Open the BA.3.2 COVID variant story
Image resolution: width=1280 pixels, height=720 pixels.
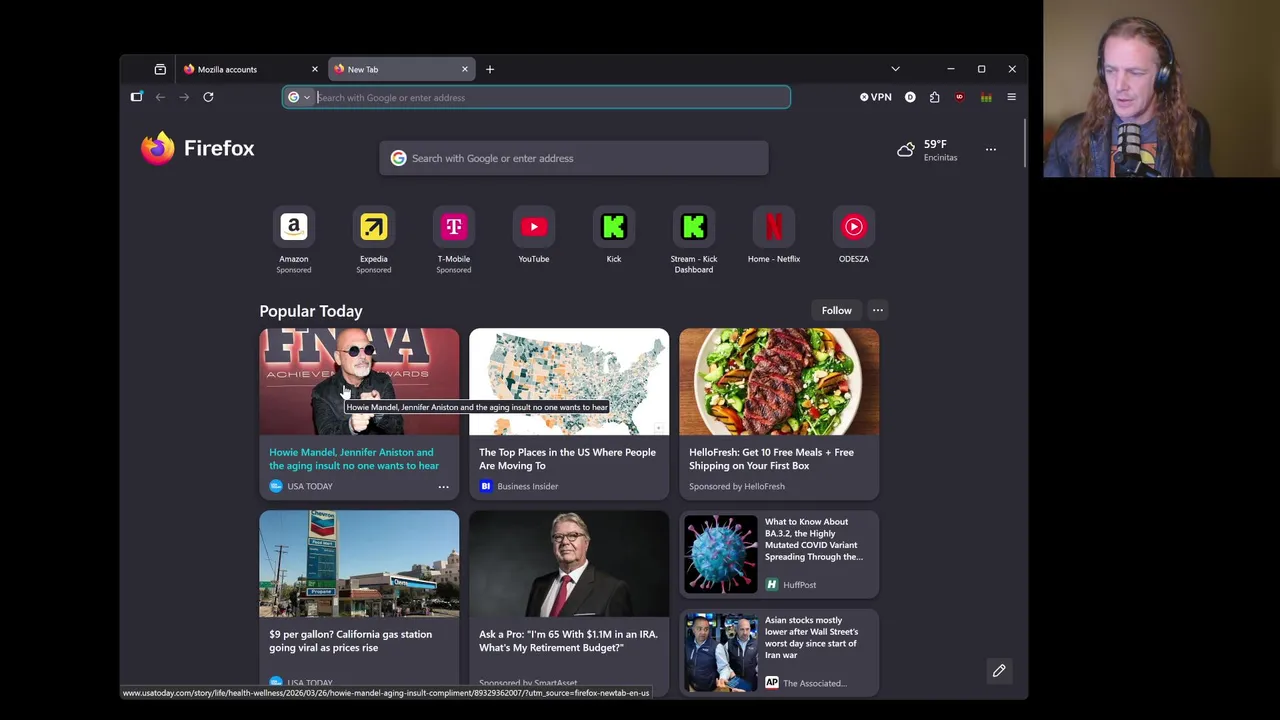(x=813, y=539)
